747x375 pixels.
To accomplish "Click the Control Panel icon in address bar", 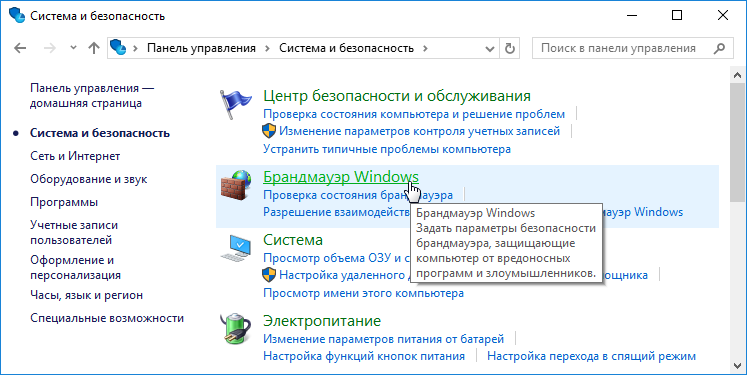I will point(118,47).
